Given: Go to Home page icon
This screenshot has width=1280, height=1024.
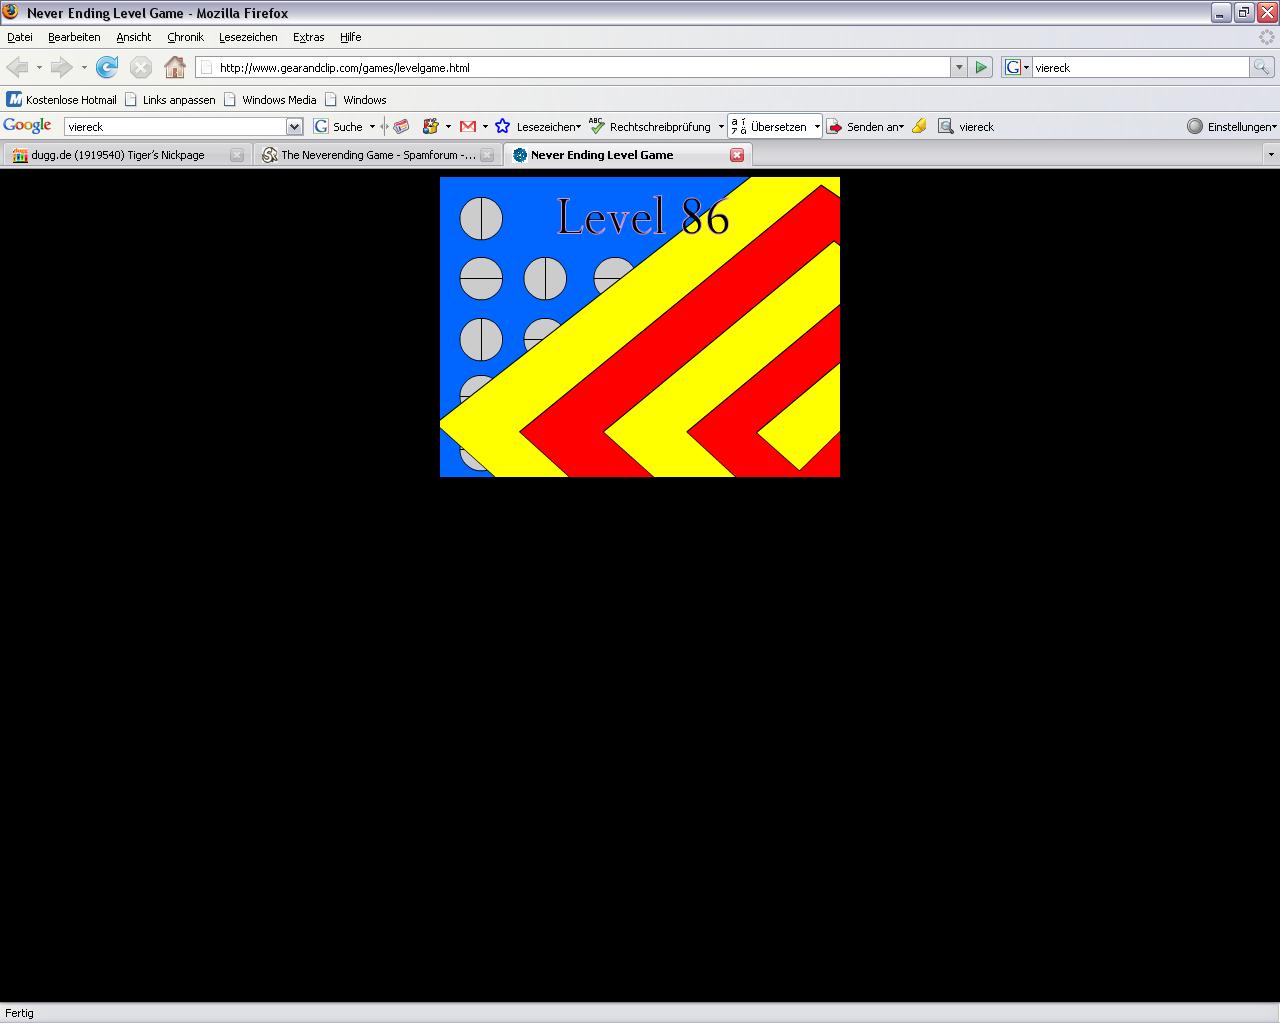Looking at the screenshot, I should [x=175, y=67].
